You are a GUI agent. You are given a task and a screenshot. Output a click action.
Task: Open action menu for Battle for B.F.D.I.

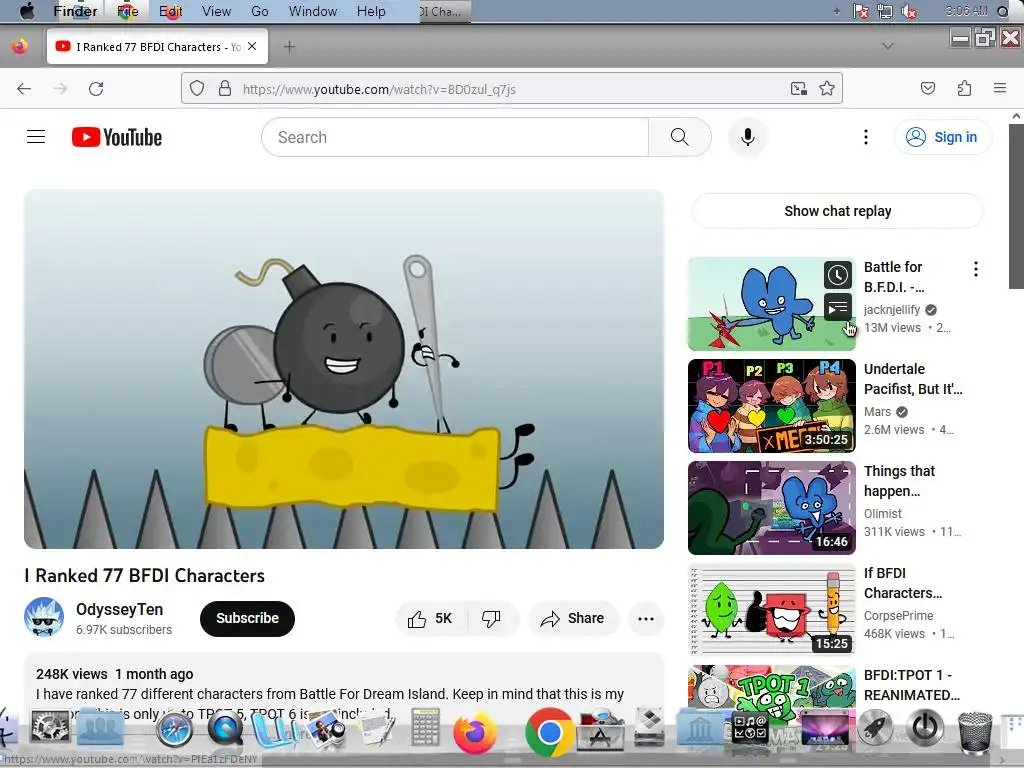click(x=976, y=269)
